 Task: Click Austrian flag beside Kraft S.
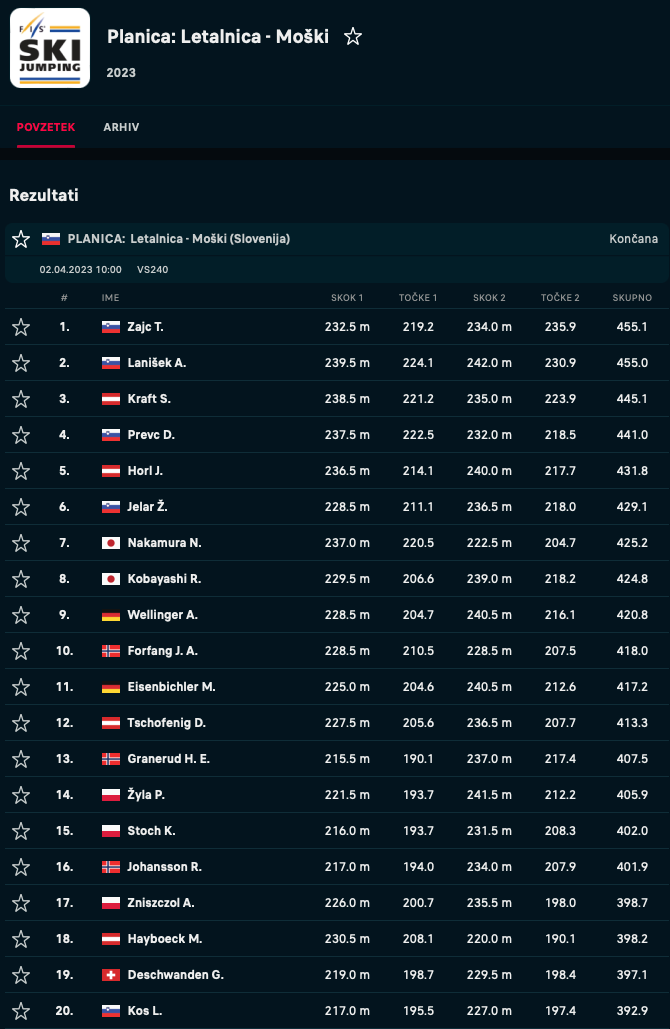(x=111, y=399)
